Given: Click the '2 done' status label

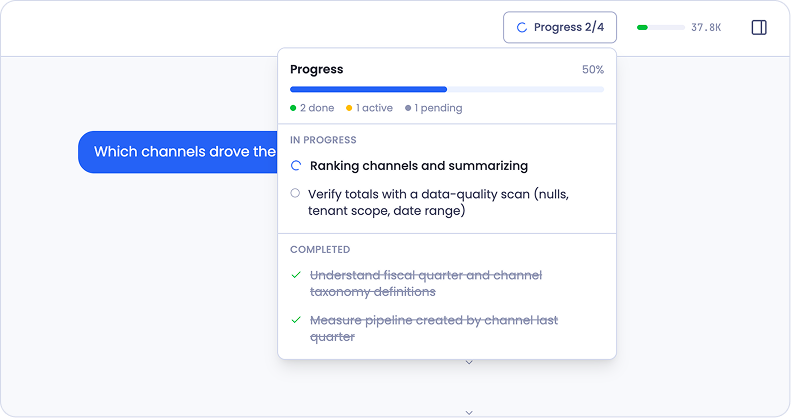Looking at the screenshot, I should pos(312,108).
